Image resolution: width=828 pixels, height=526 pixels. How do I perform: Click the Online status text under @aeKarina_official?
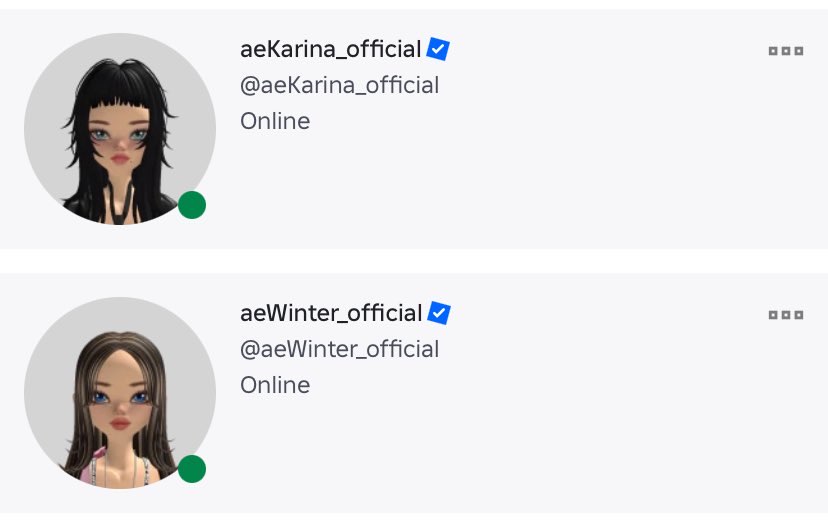[x=275, y=121]
